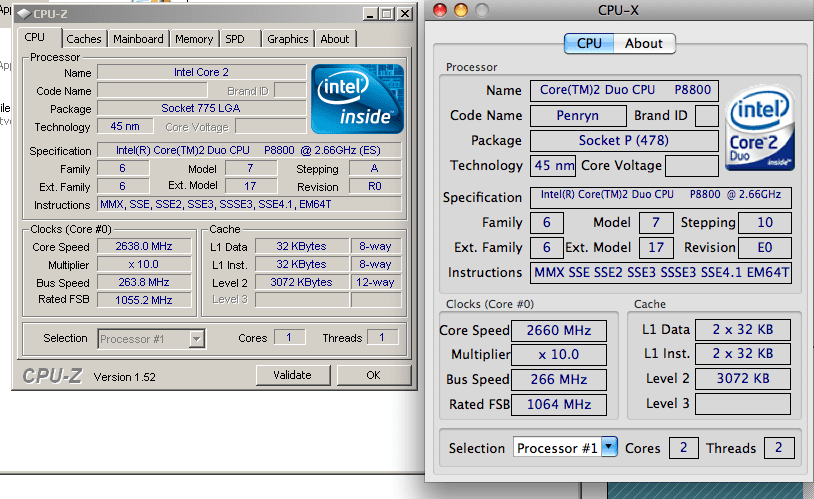
Task: Minimize the CPU-Z window
Action: [x=370, y=14]
